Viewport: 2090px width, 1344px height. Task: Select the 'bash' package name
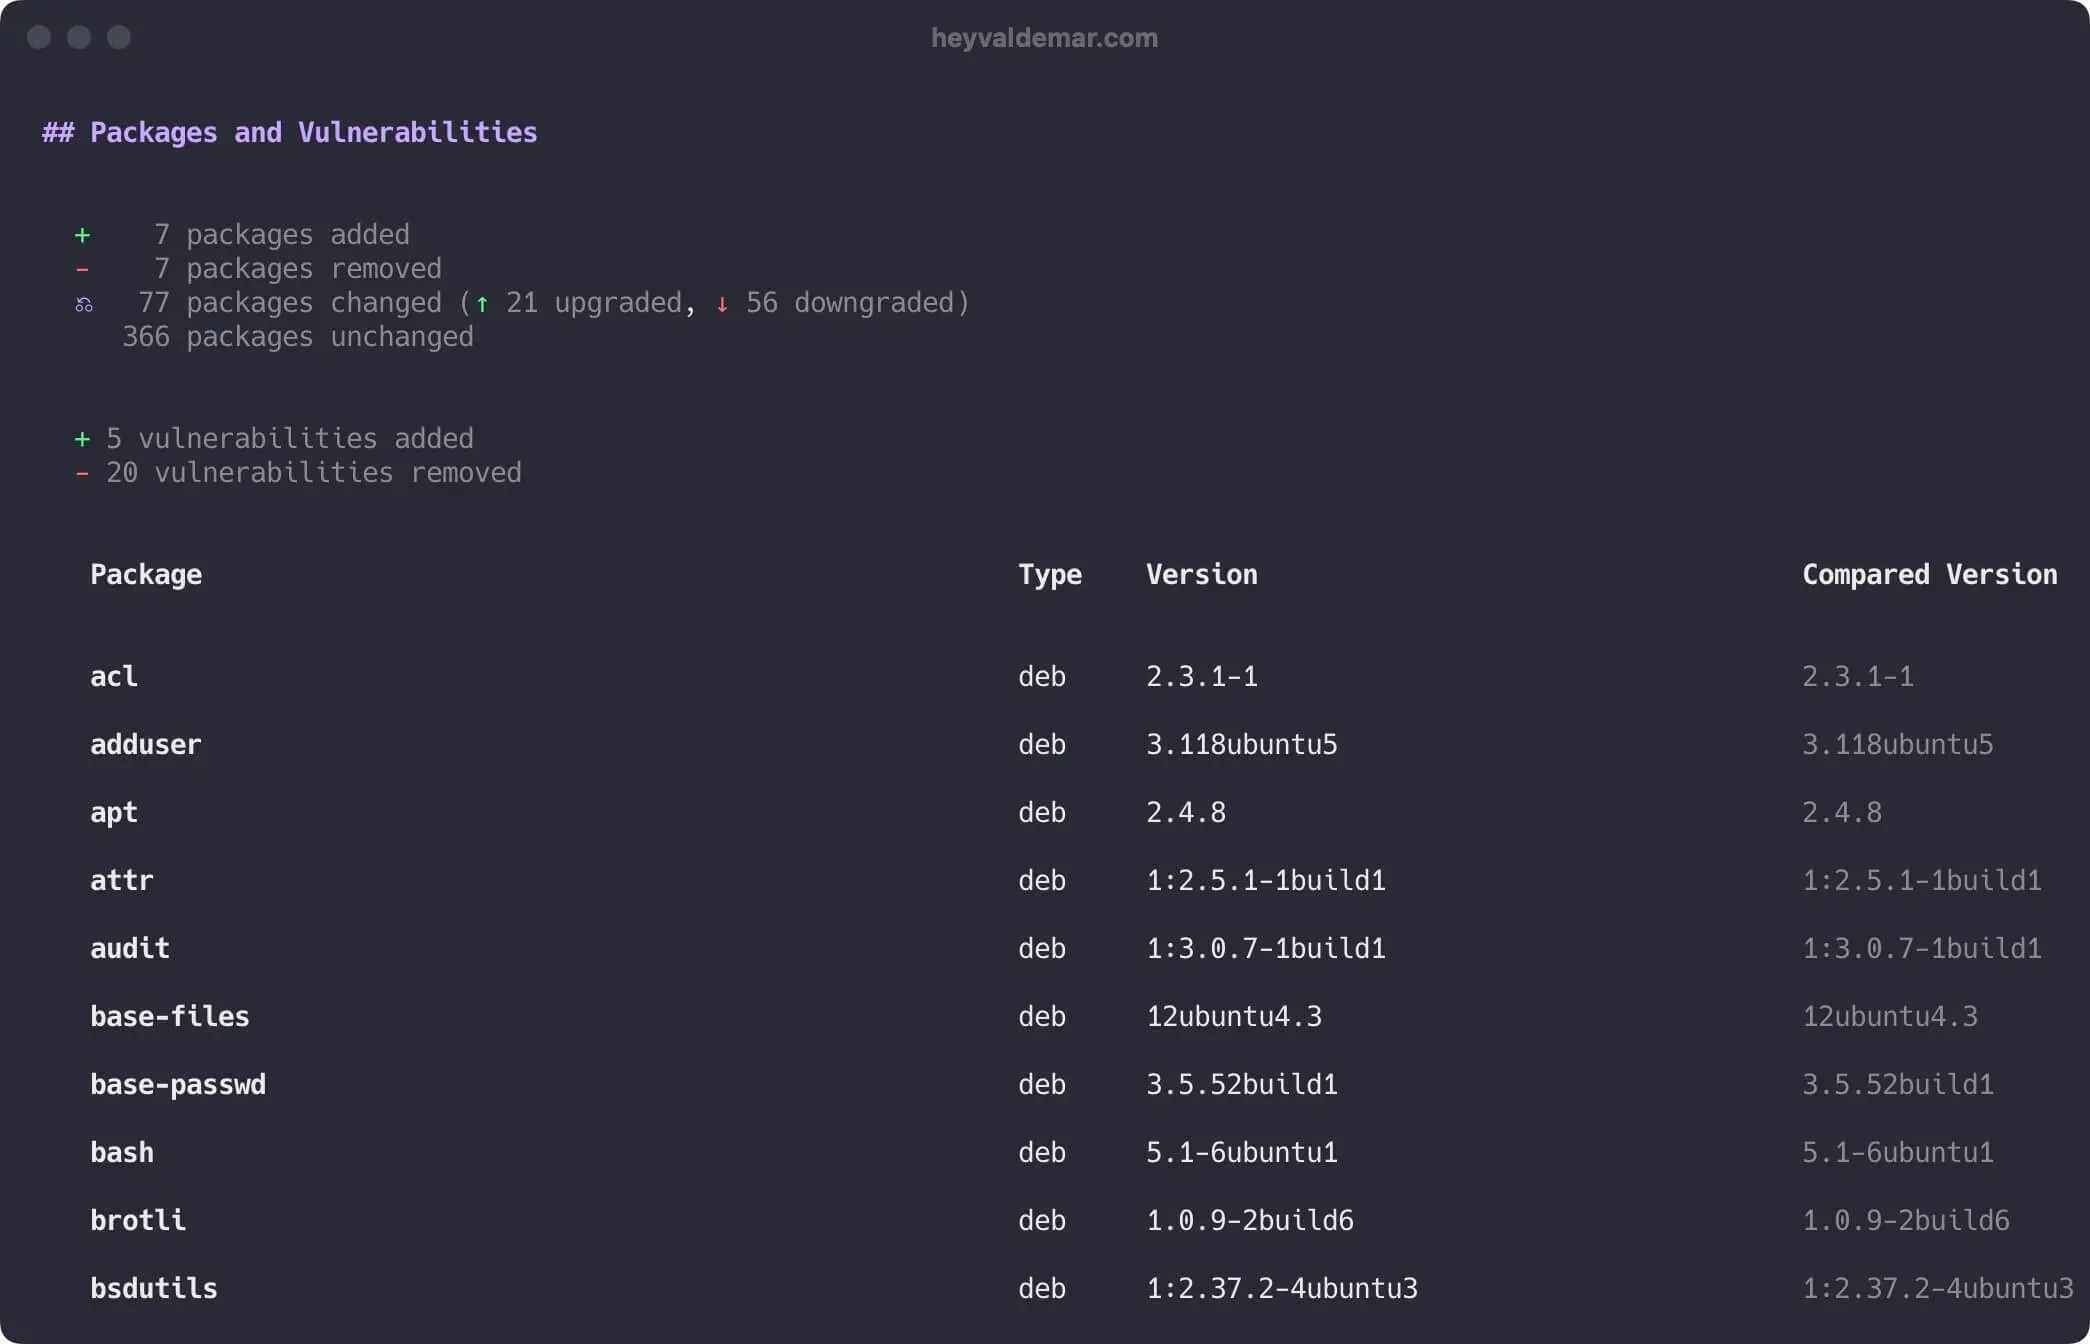[x=122, y=1153]
